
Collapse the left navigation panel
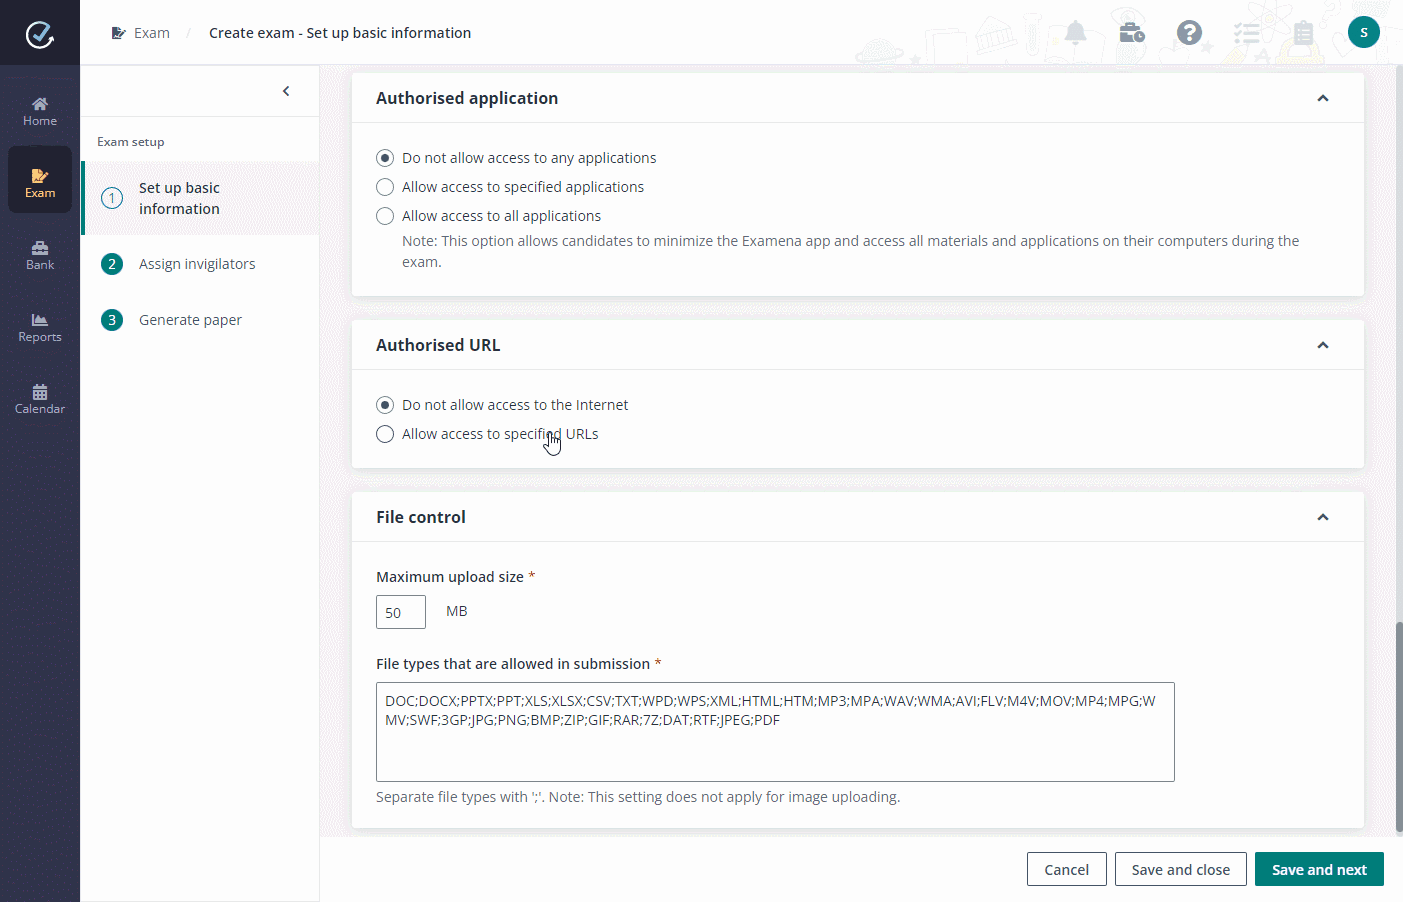coord(285,90)
